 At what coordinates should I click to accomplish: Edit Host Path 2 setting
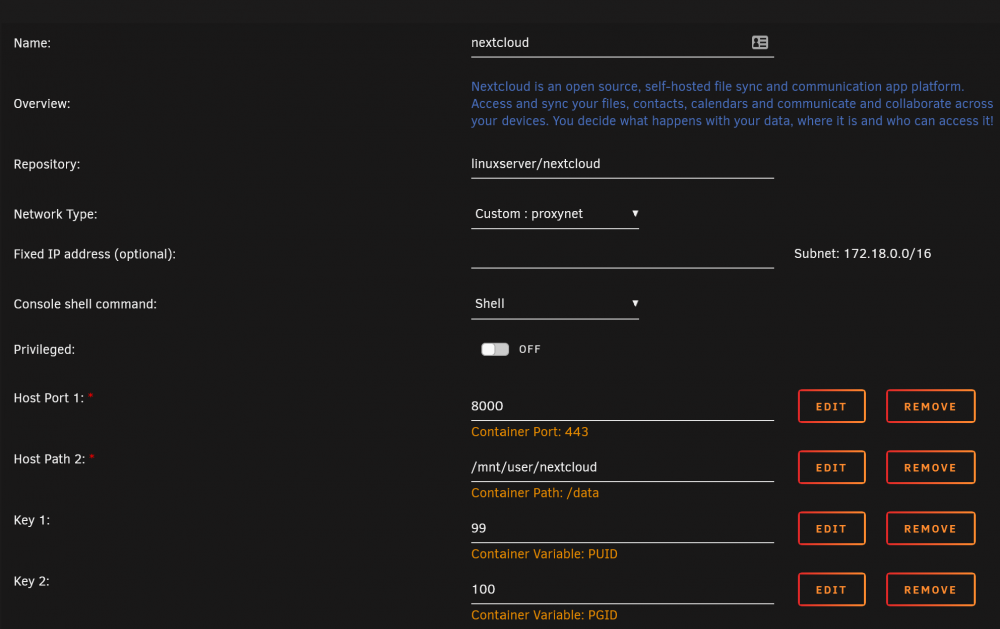pyautogui.click(x=832, y=468)
